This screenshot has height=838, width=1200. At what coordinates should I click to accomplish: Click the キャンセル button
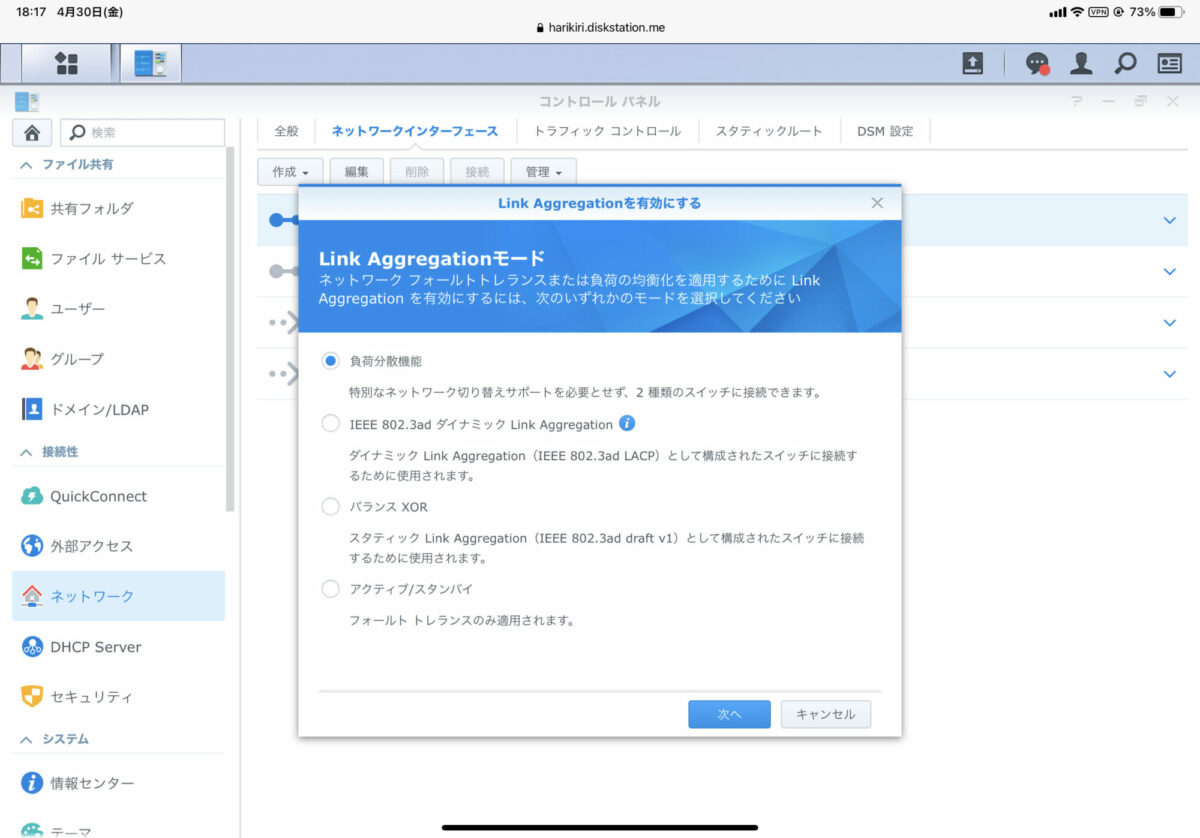[x=826, y=714]
